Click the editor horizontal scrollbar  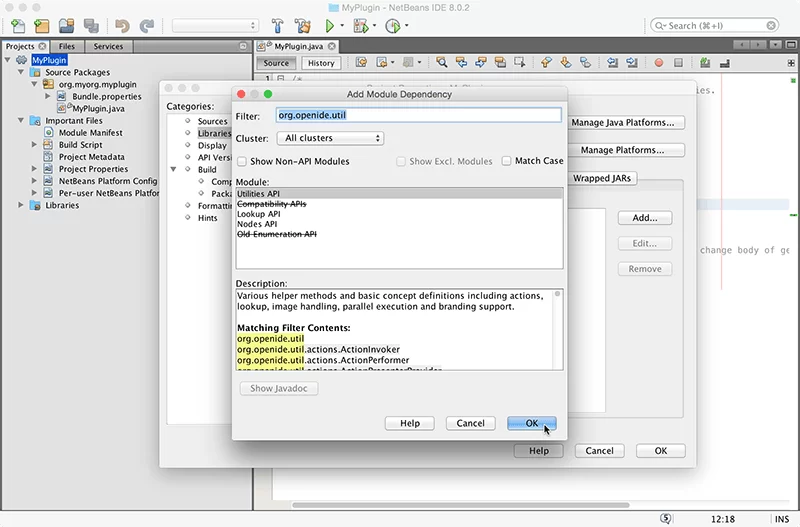click(x=461, y=505)
